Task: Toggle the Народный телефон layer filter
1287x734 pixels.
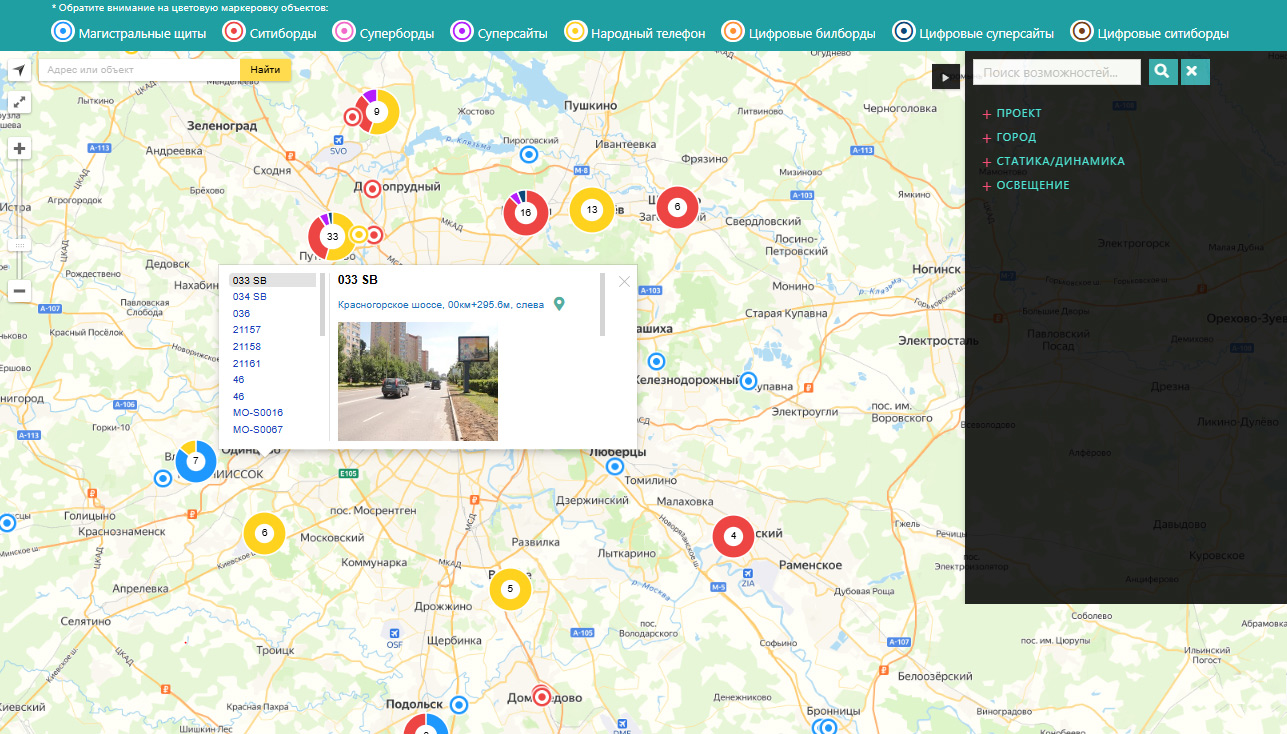Action: click(577, 32)
